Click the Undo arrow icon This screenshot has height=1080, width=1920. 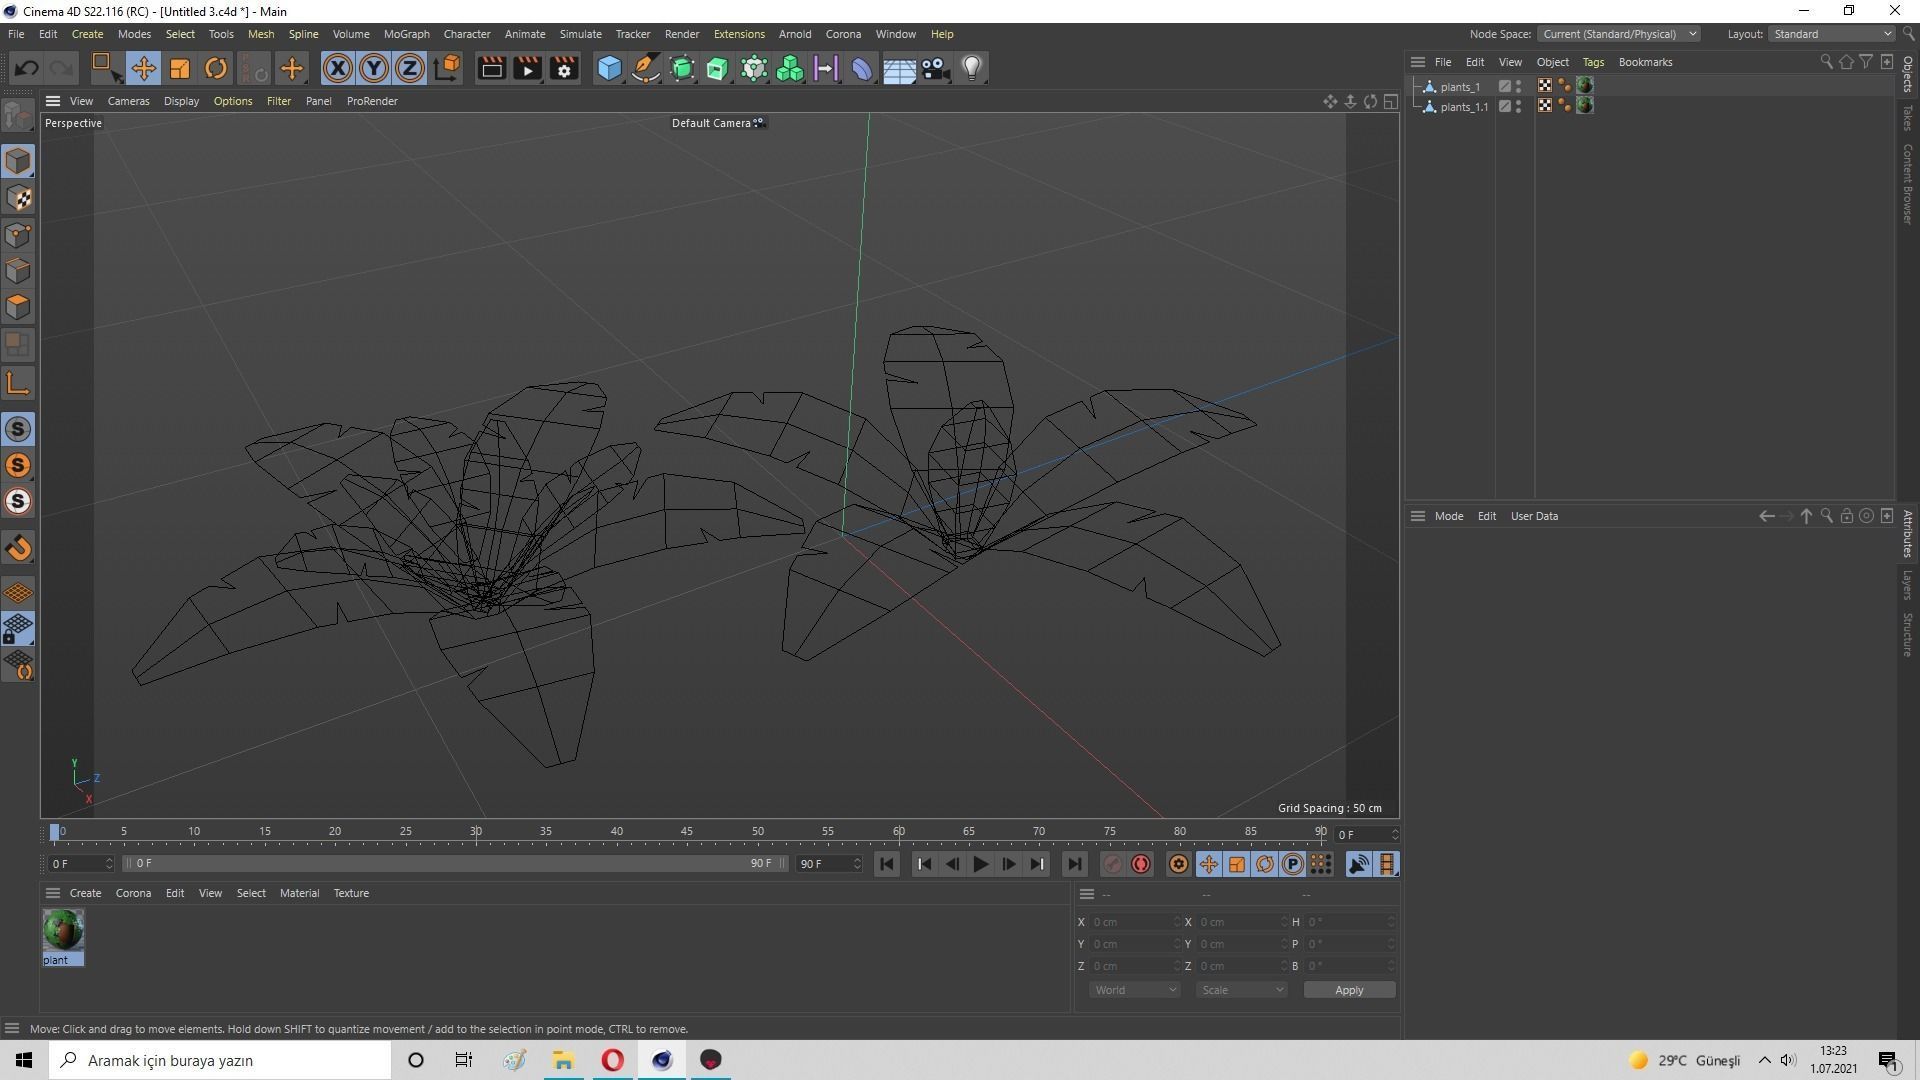(x=26, y=68)
